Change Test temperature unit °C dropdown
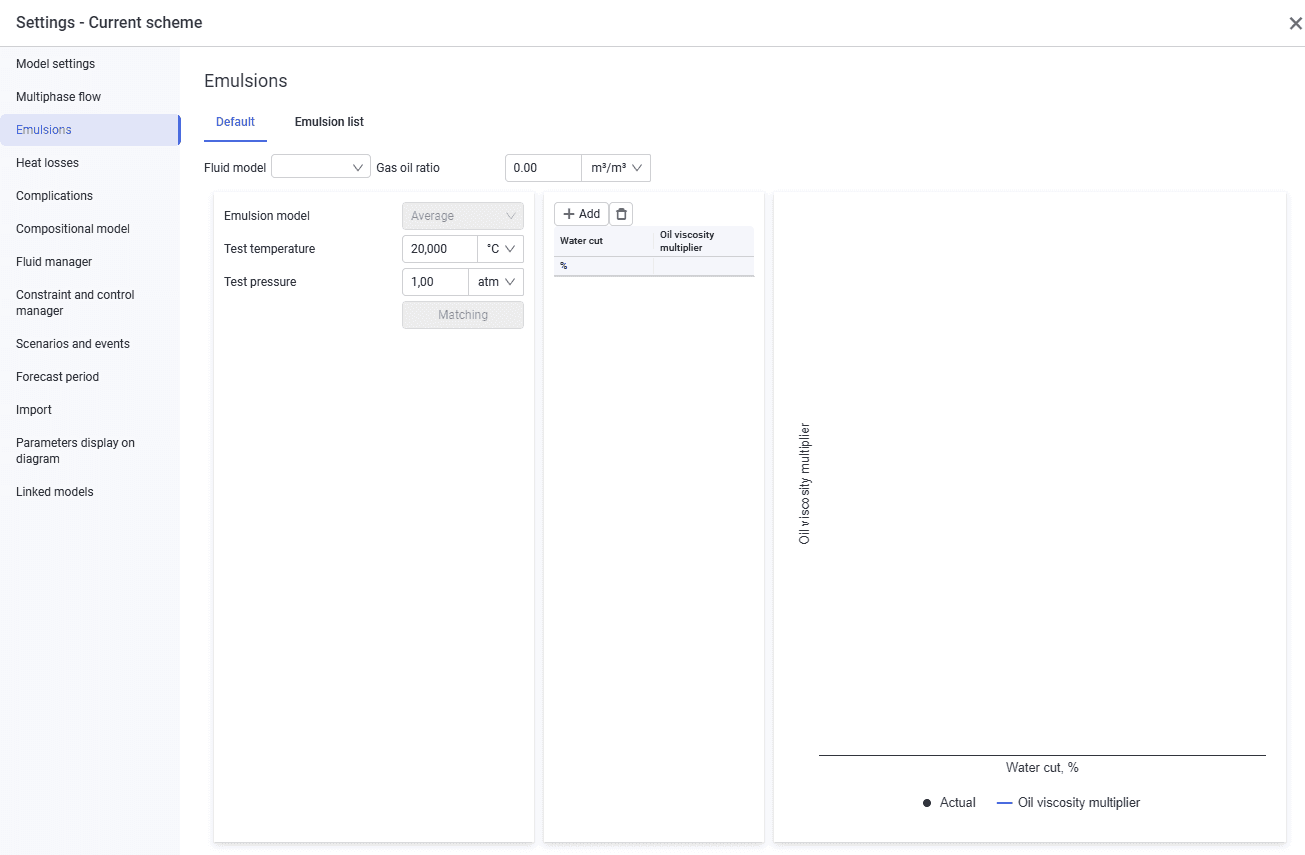Image resolution: width=1305 pixels, height=855 pixels. tap(501, 249)
